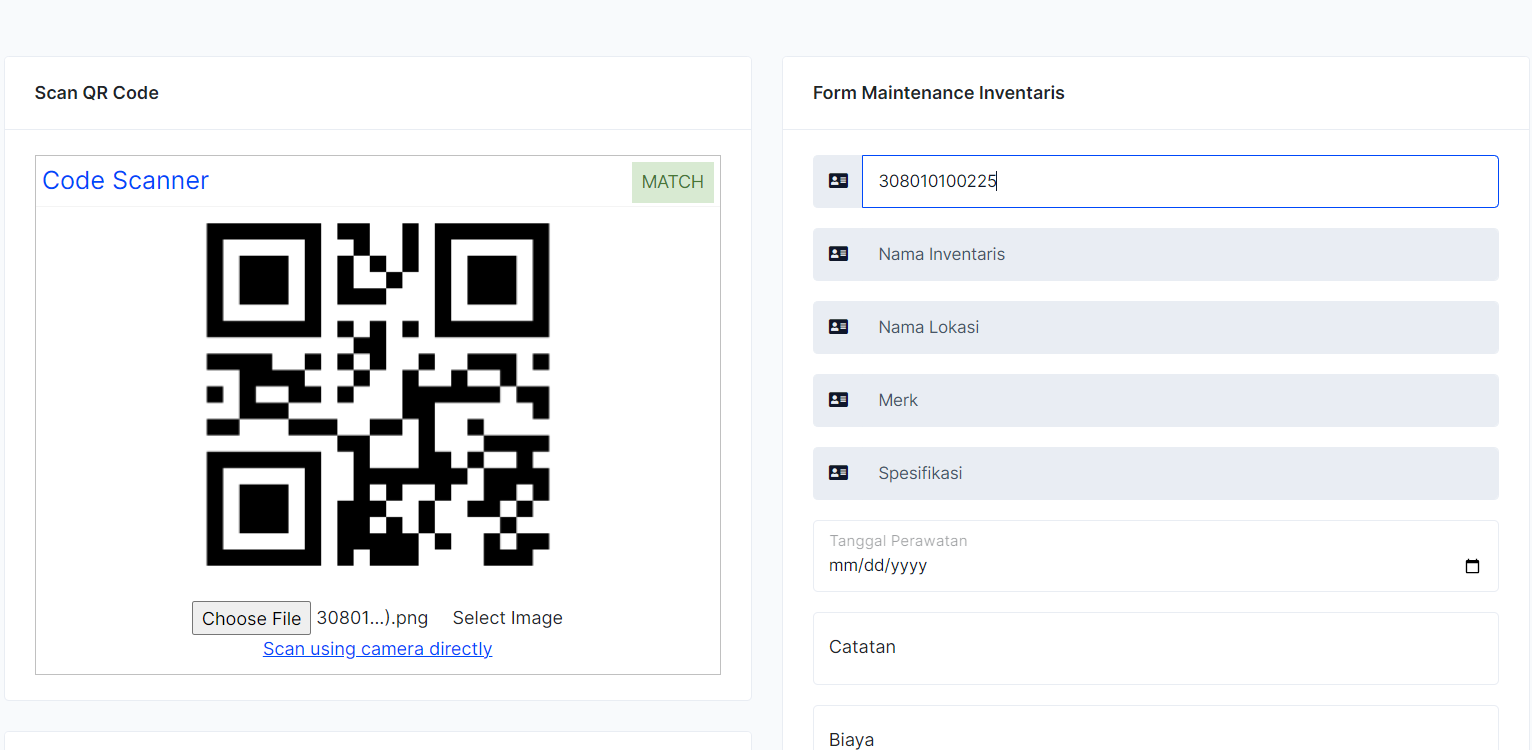Click the ID card icon beside Merk
Image resolution: width=1532 pixels, height=750 pixels.
(x=838, y=400)
